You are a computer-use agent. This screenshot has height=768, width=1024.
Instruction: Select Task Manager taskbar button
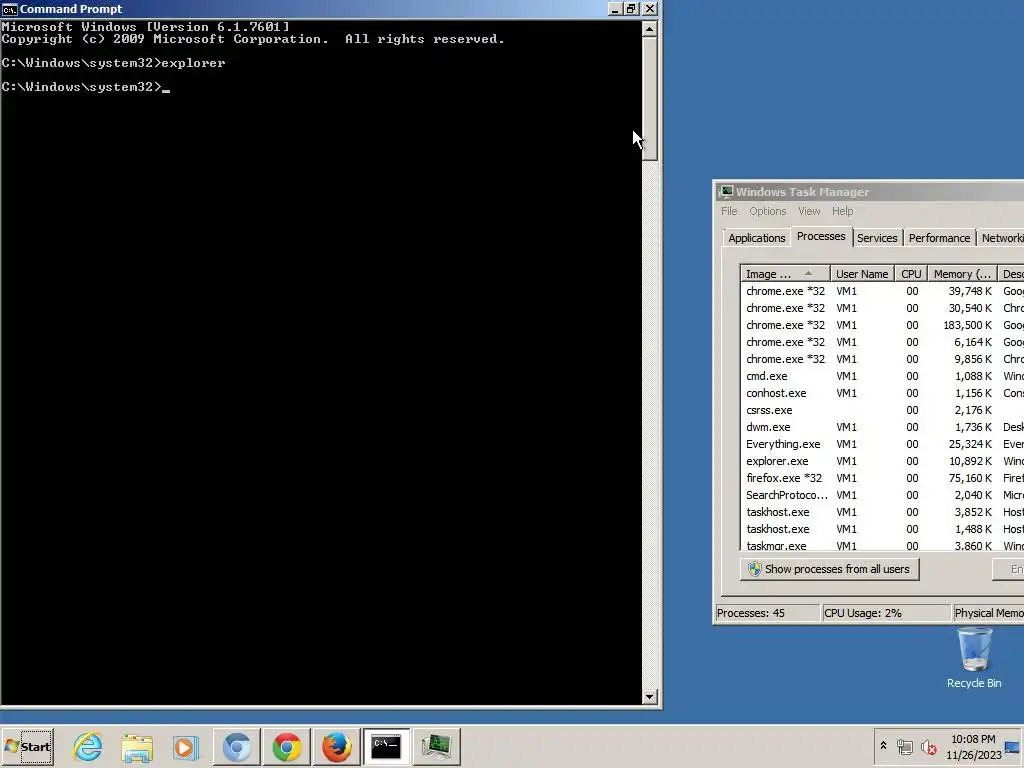click(x=436, y=746)
